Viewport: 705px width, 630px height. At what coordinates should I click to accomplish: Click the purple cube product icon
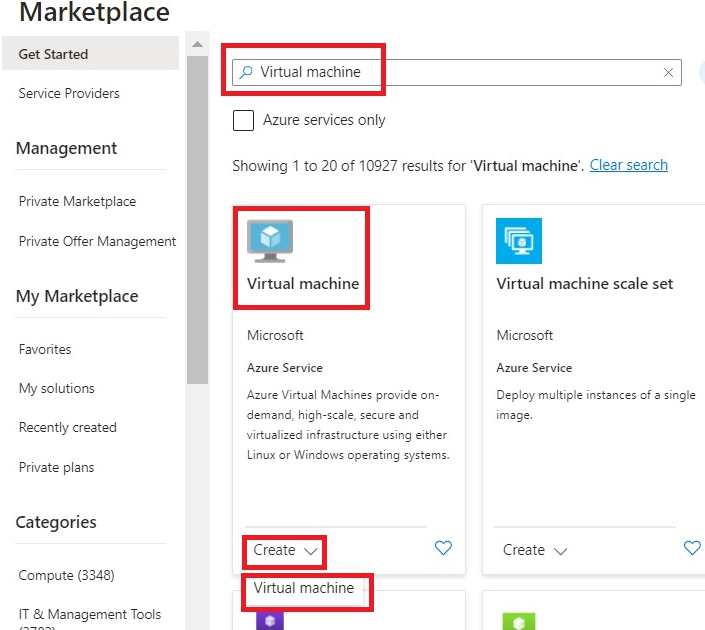coord(270,621)
